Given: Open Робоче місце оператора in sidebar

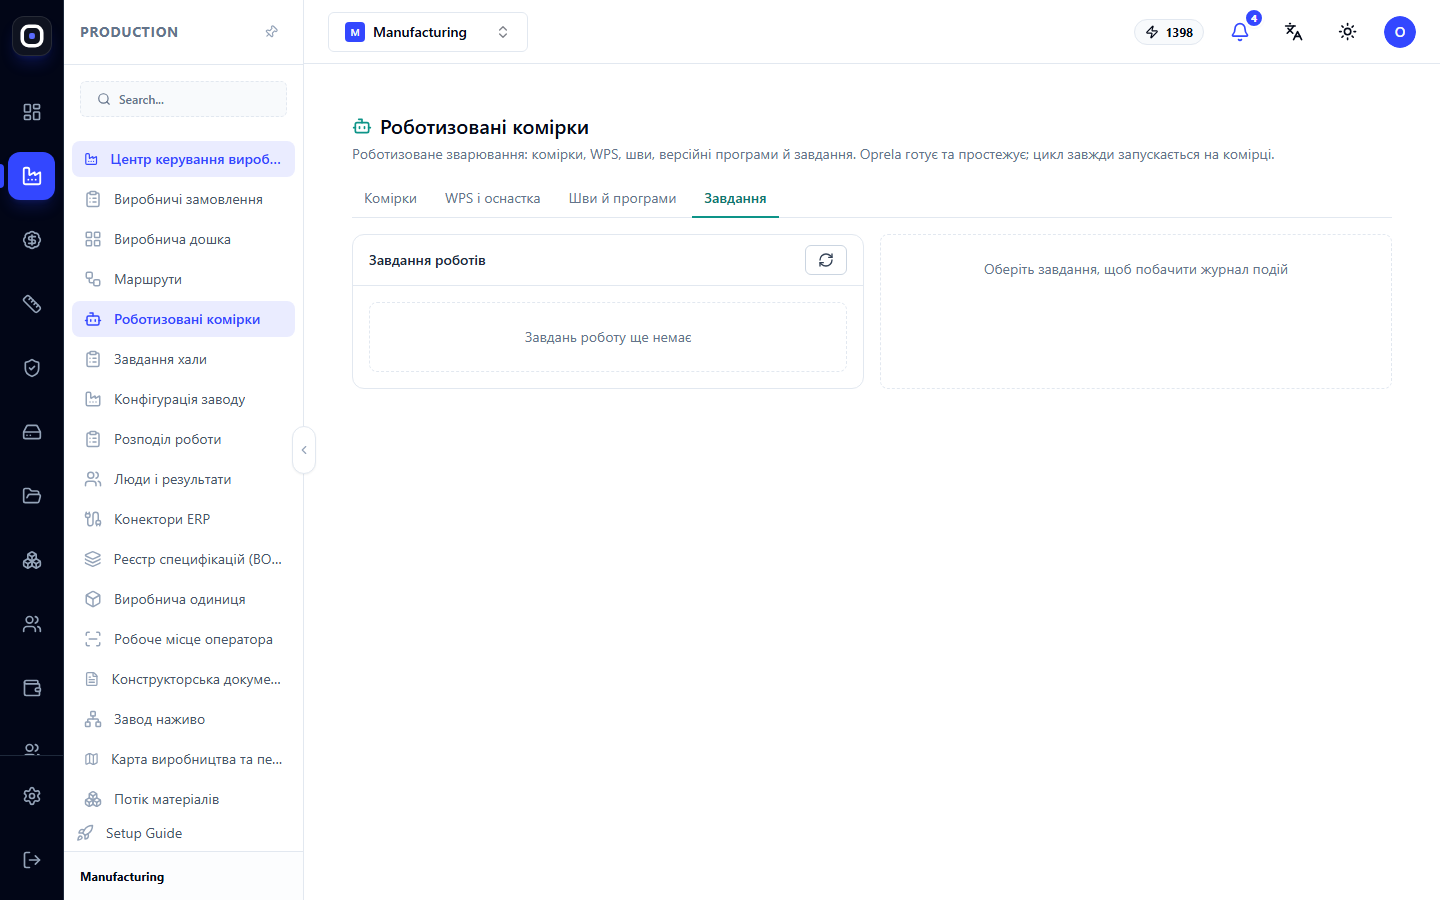Looking at the screenshot, I should click(183, 639).
